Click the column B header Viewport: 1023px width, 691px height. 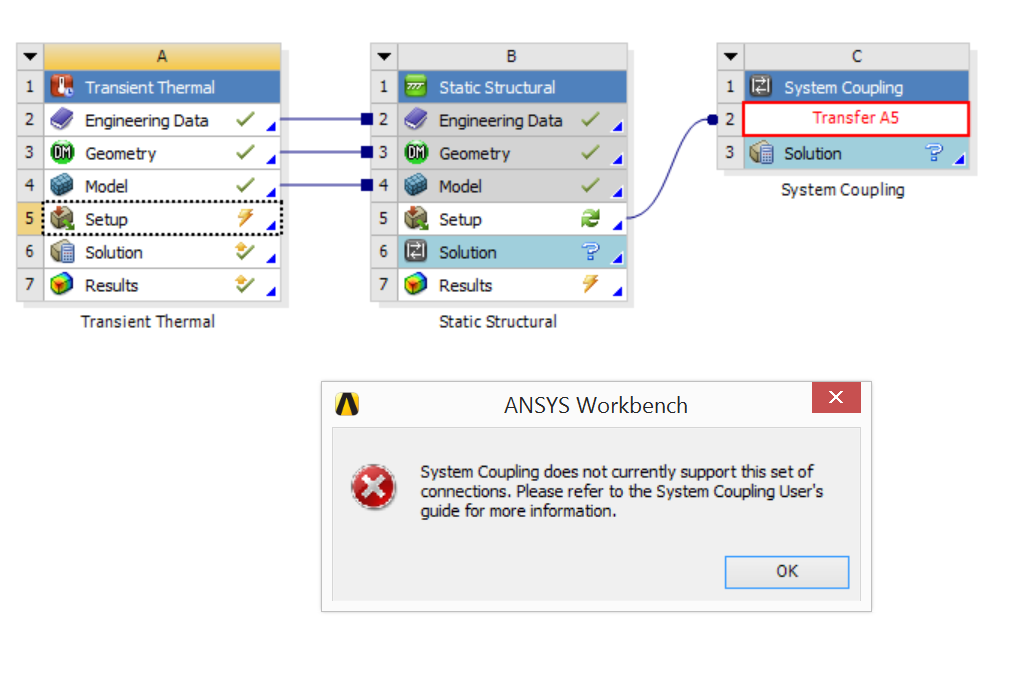513,57
